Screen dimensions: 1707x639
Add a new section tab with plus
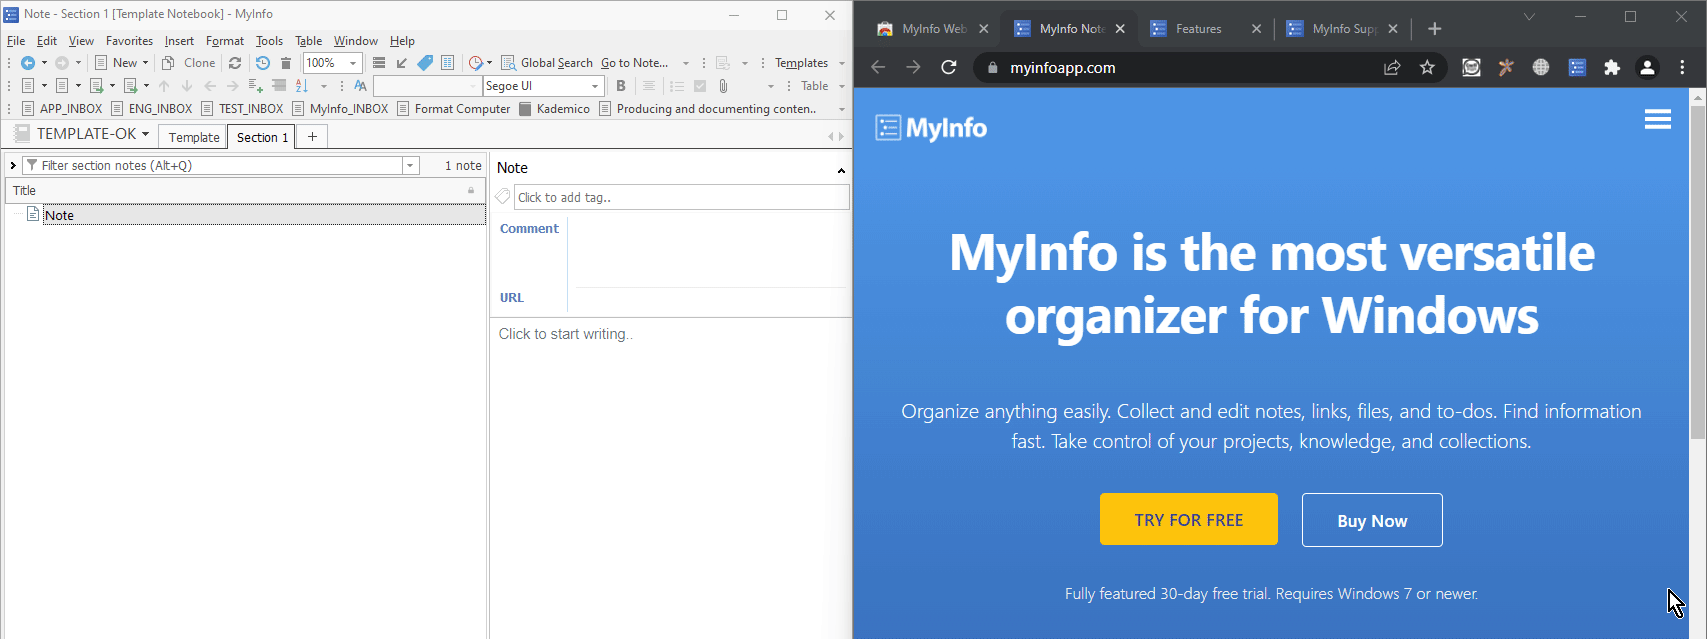(312, 137)
